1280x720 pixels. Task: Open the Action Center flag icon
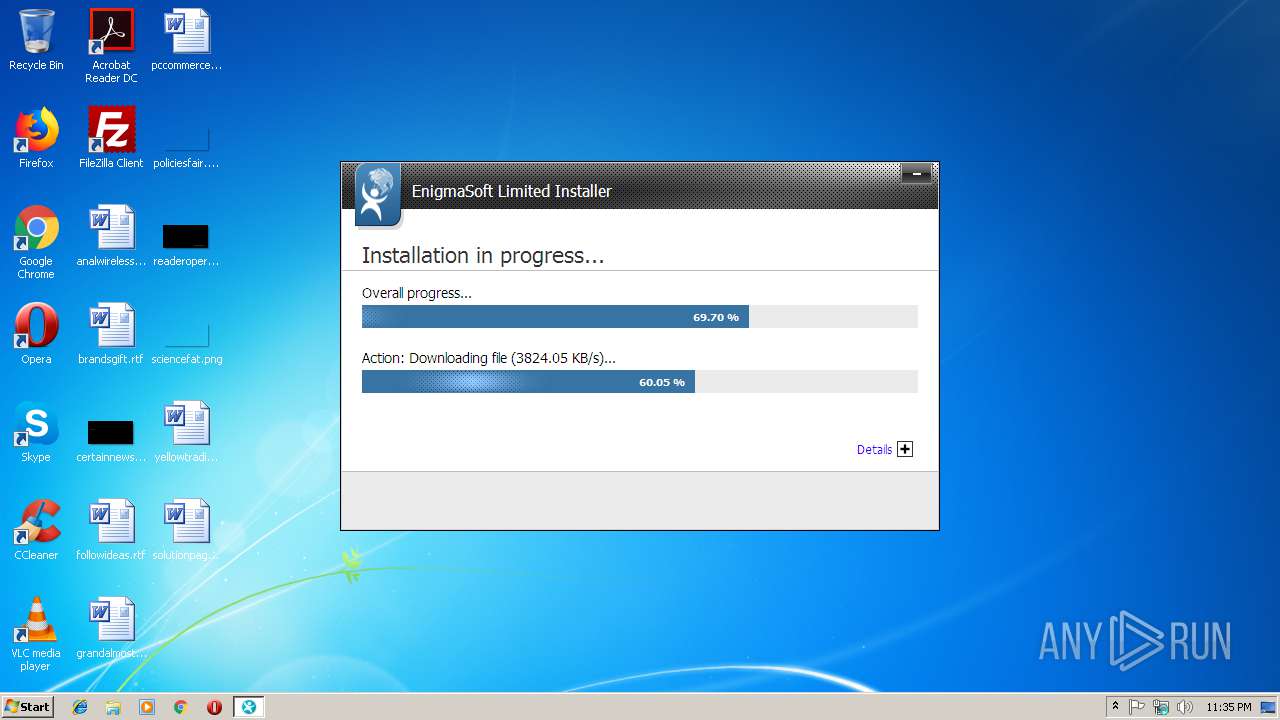1137,707
